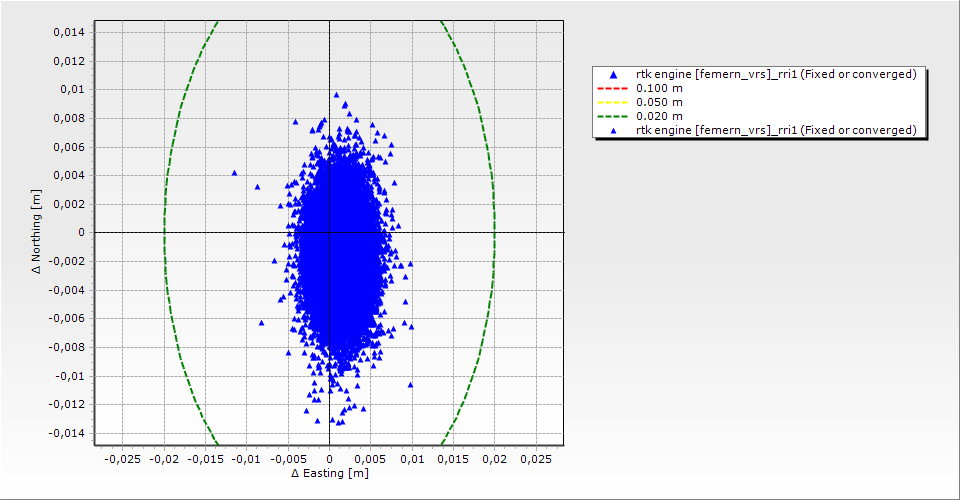Click the chart origin where the axes cross
The width and height of the screenshot is (960, 500).
coord(329,232)
